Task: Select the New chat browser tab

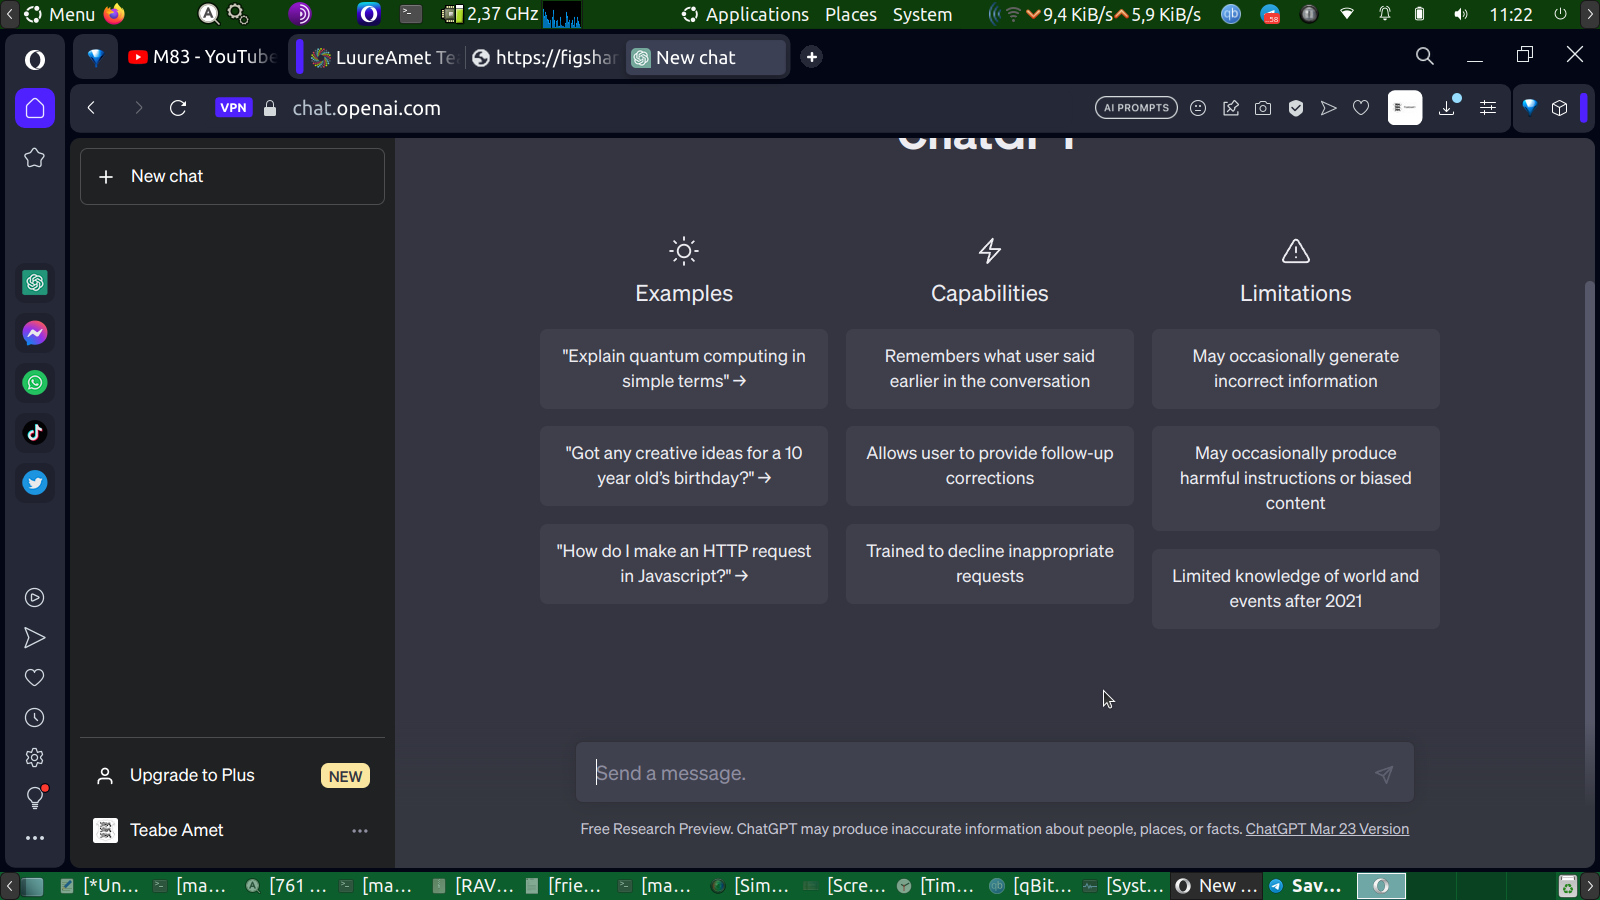Action: click(x=706, y=57)
